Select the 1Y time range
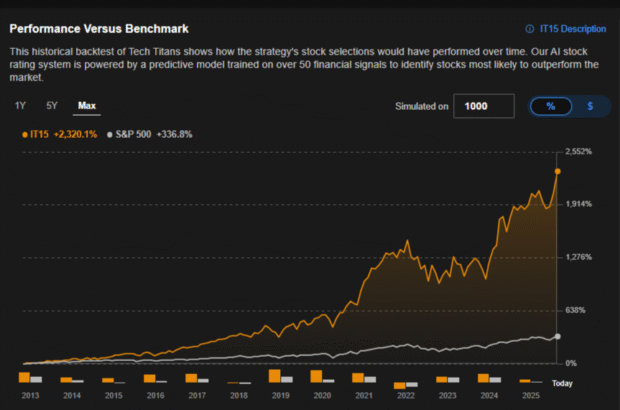 click(x=21, y=105)
